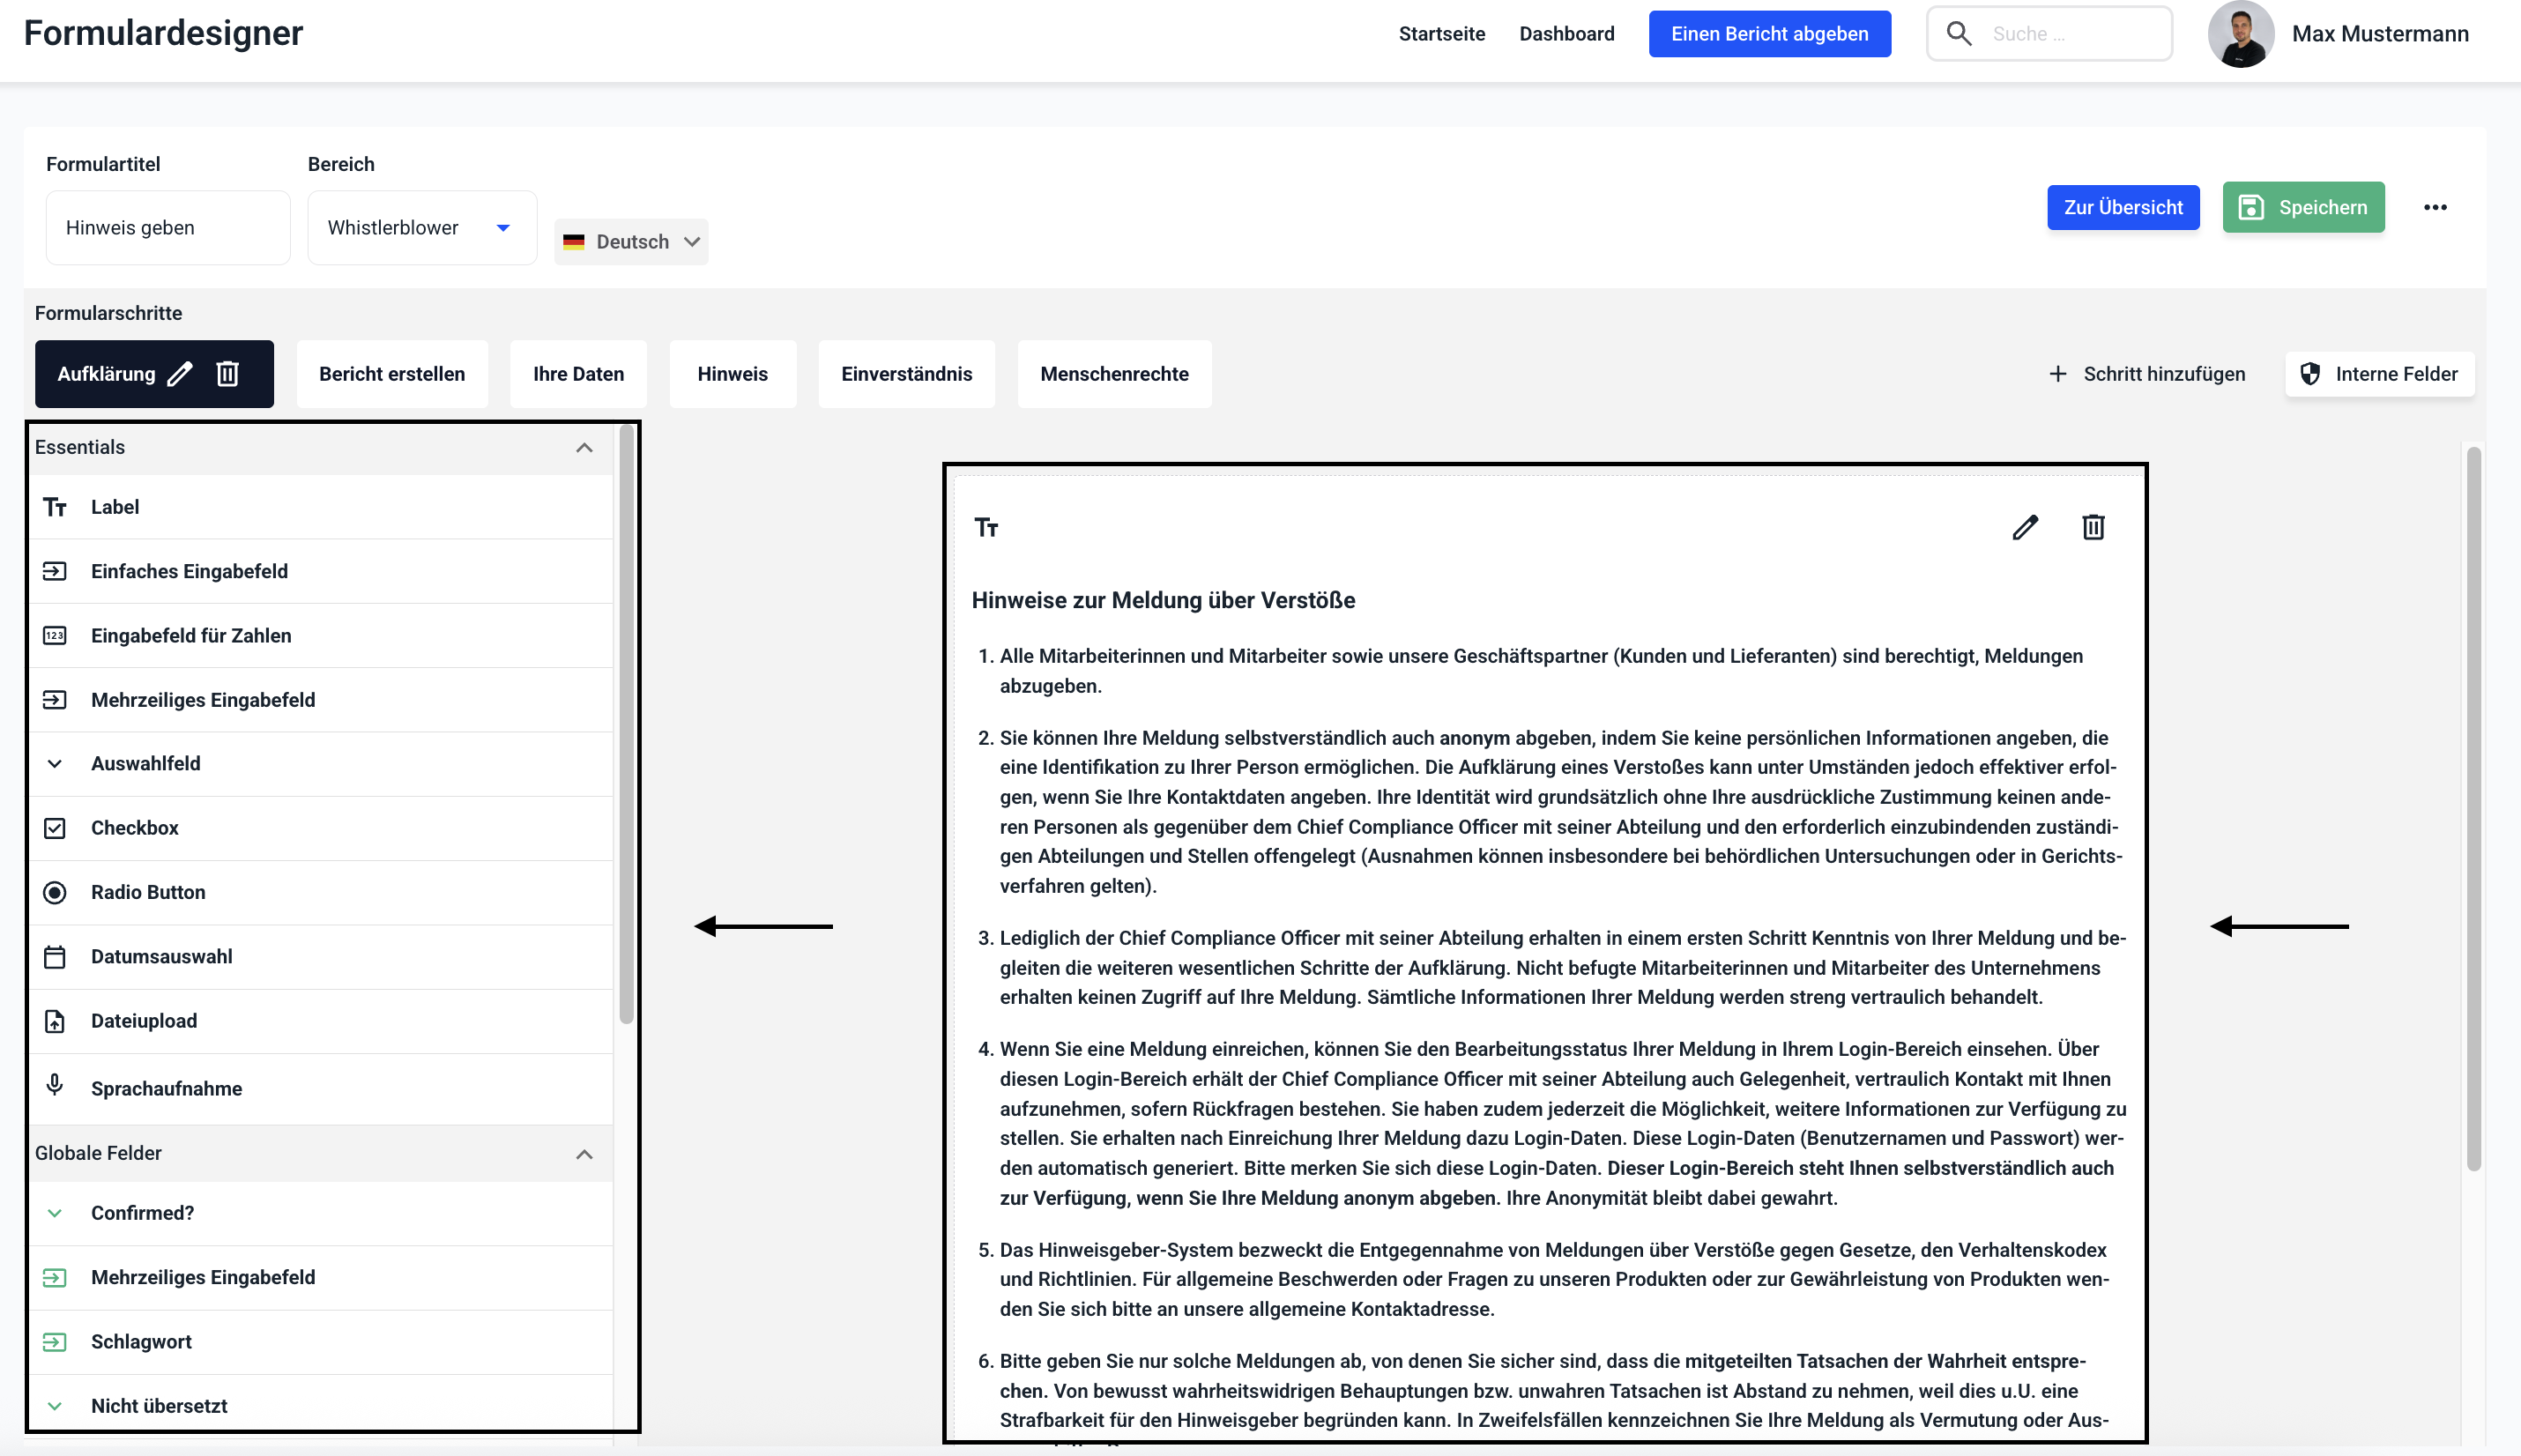
Task: Open the Menschenrechte step tab
Action: tap(1114, 374)
